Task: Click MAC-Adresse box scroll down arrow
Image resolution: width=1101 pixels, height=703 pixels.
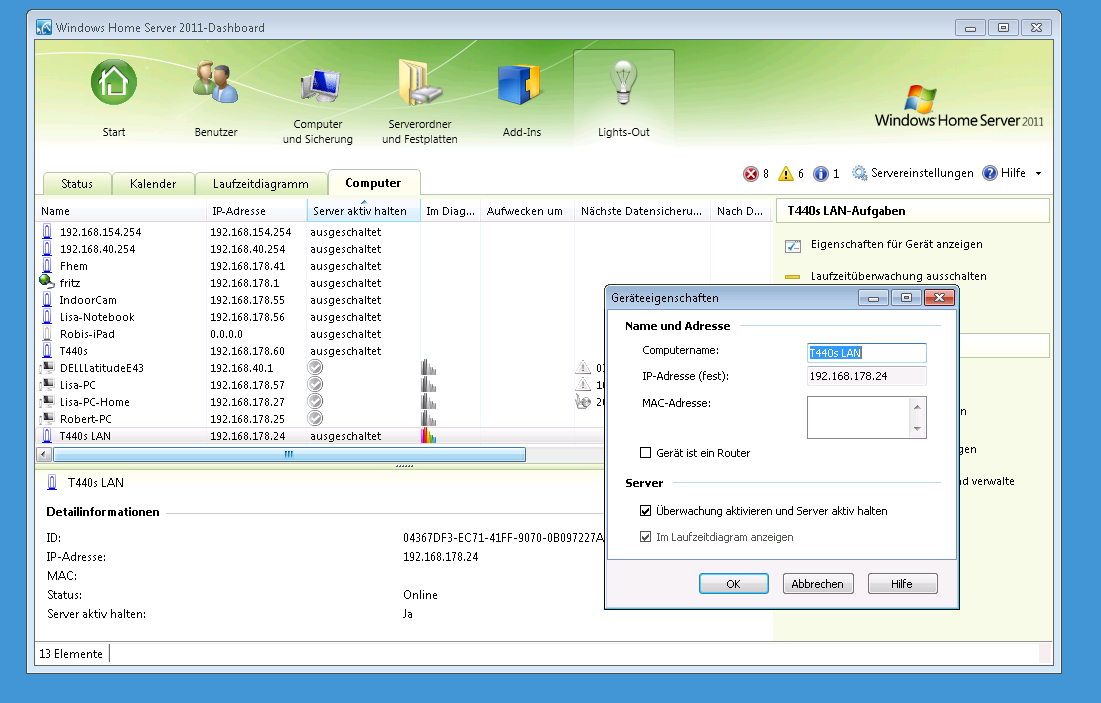Action: (917, 428)
